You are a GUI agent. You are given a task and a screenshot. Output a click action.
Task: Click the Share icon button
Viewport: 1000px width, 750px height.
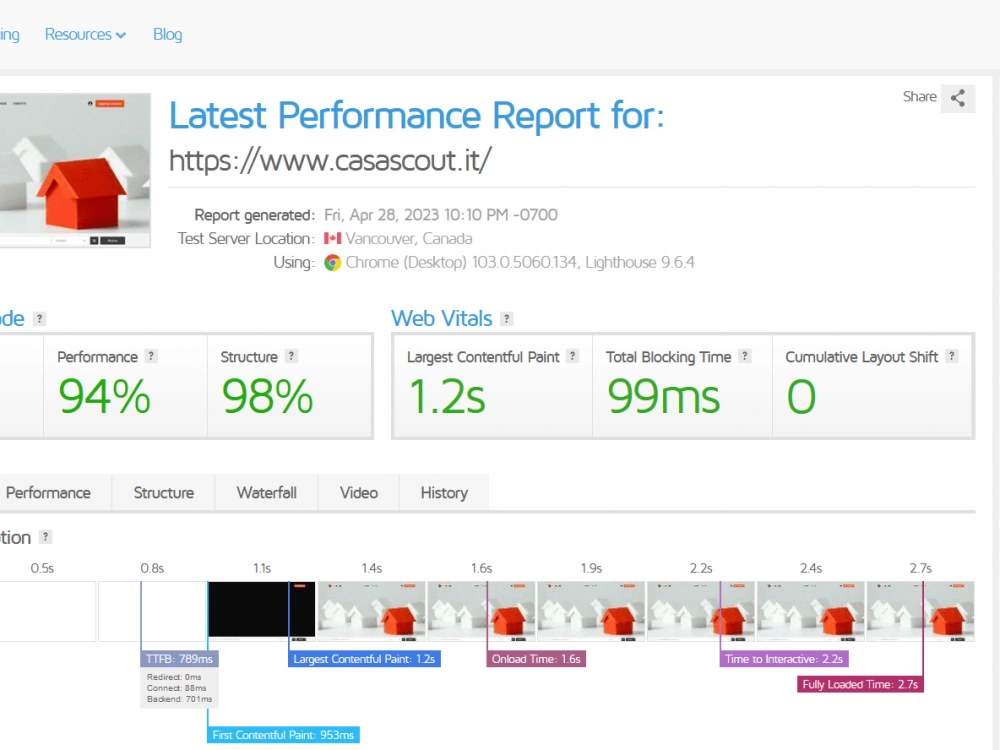[957, 98]
